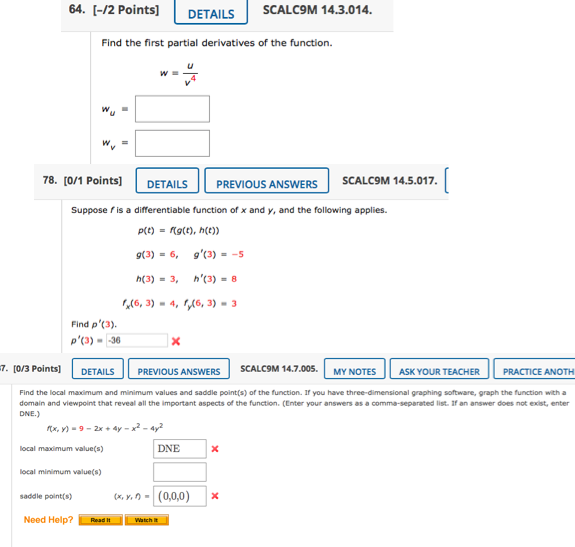The height and width of the screenshot is (547, 575).
Task: Click the 'Need Help?' text
Action: point(48,520)
